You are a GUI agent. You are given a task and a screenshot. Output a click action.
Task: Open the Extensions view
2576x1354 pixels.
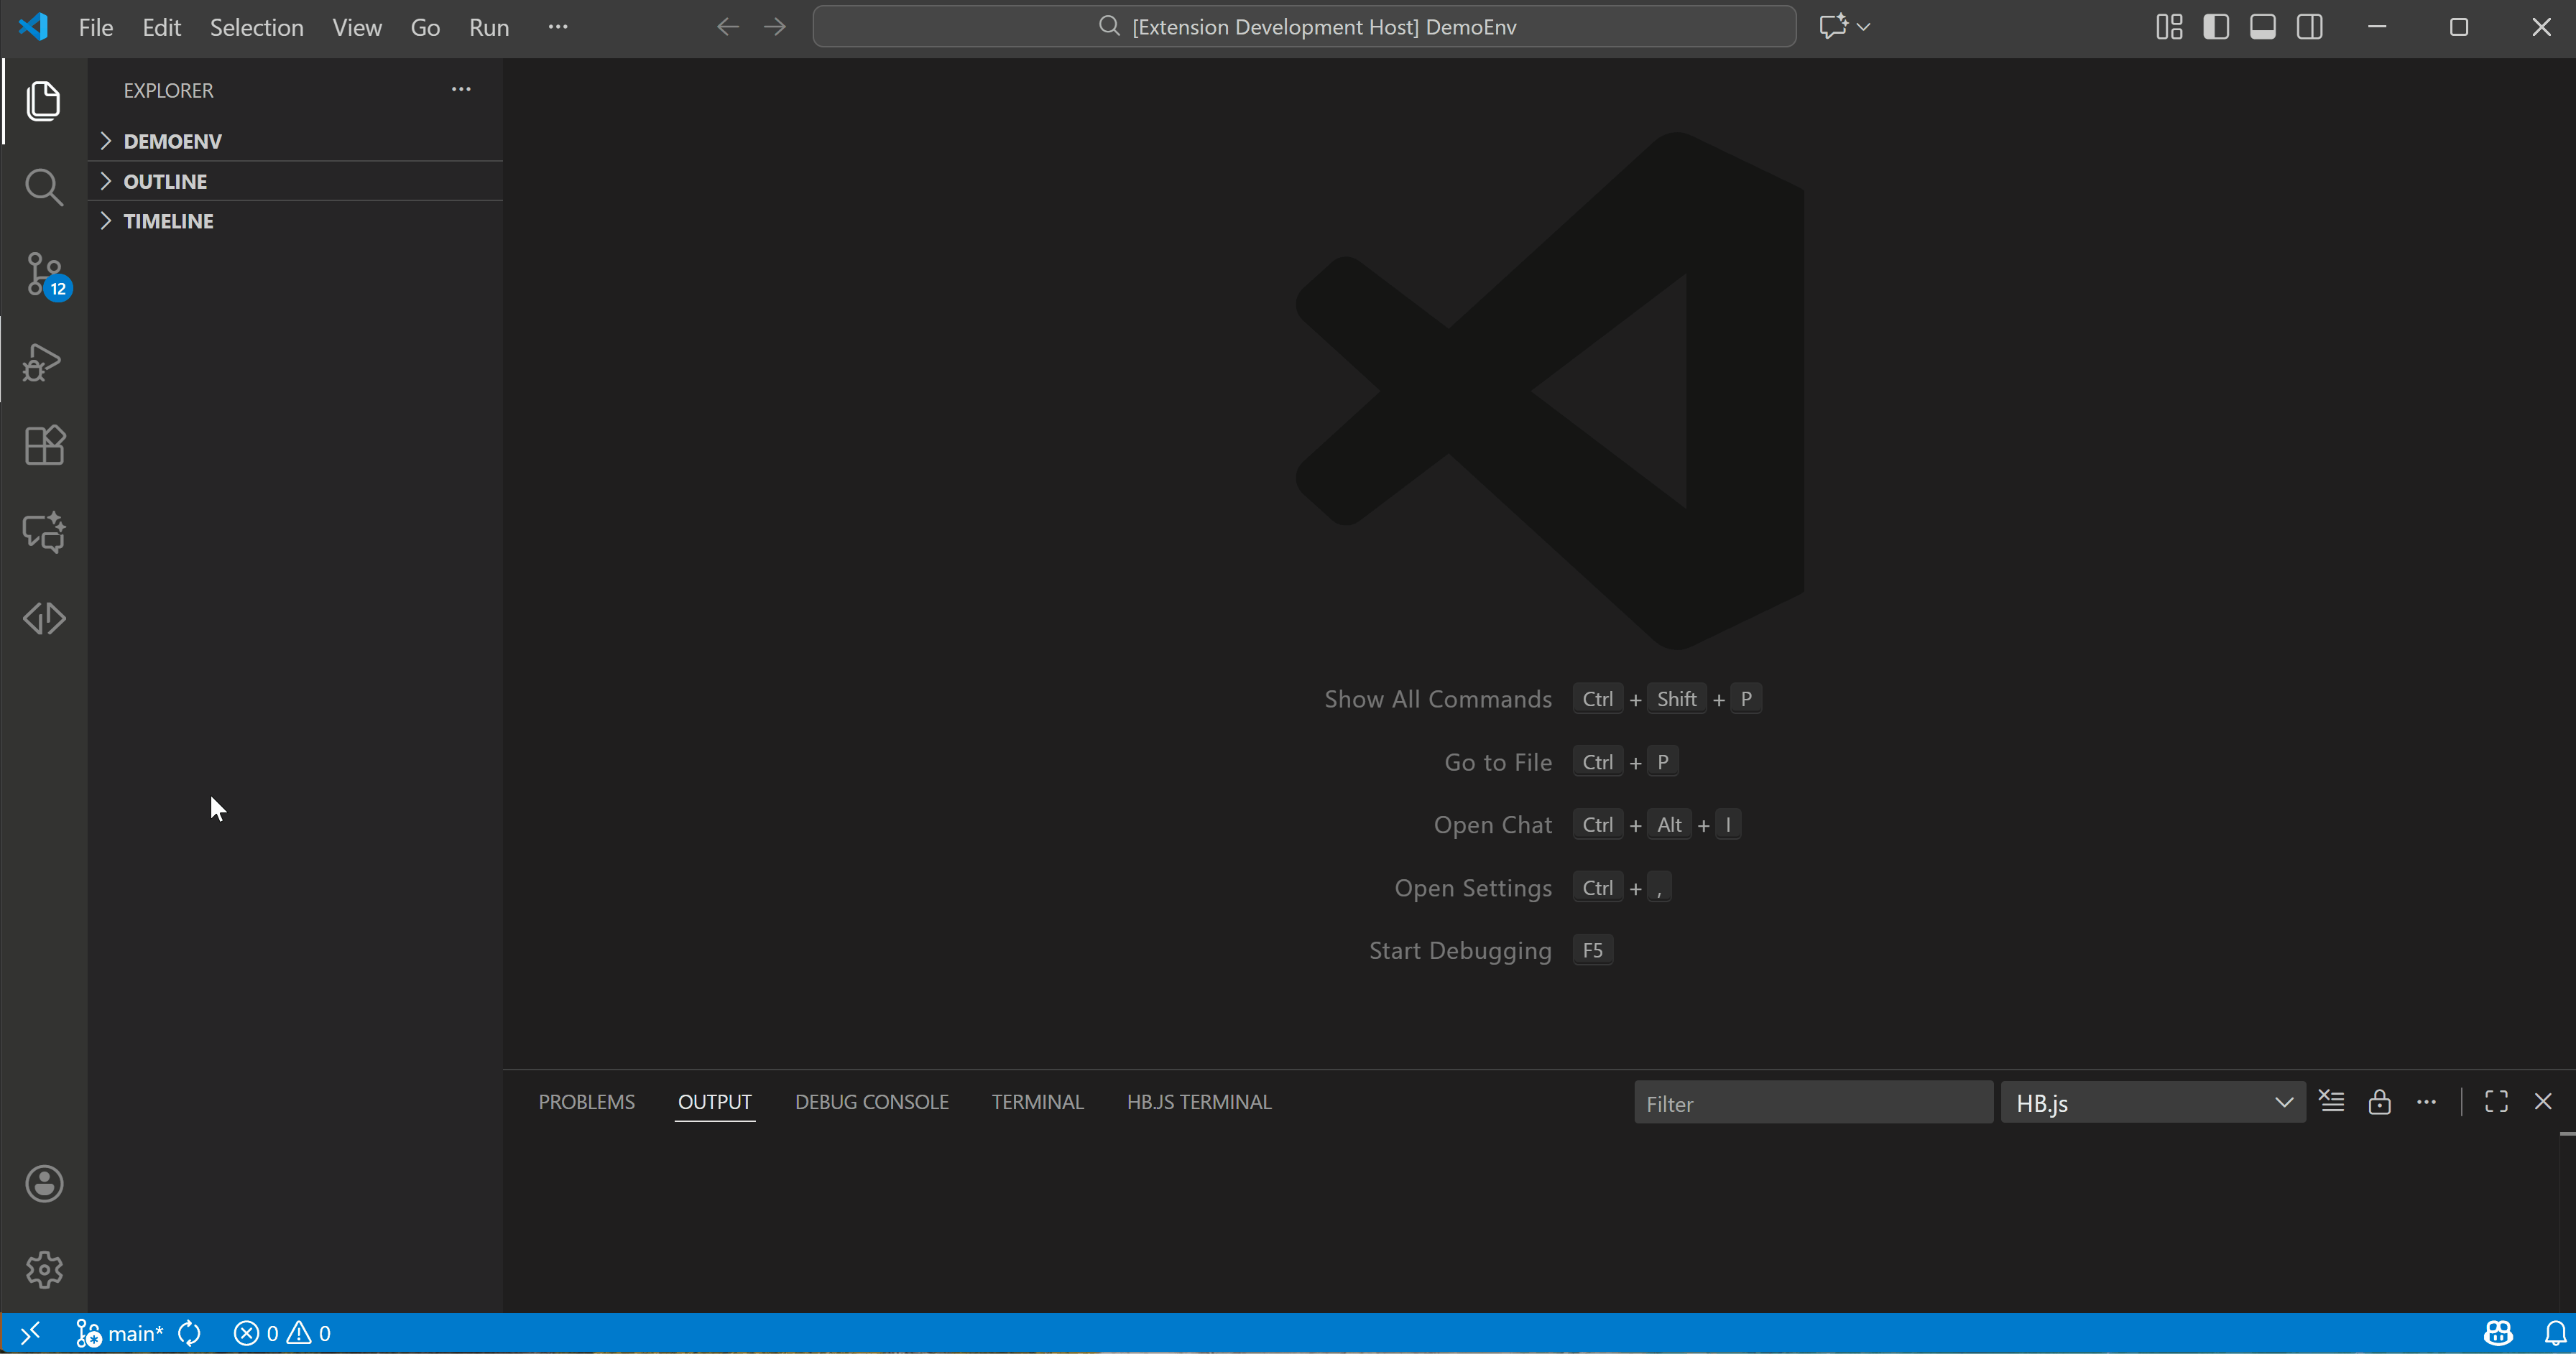tap(43, 446)
